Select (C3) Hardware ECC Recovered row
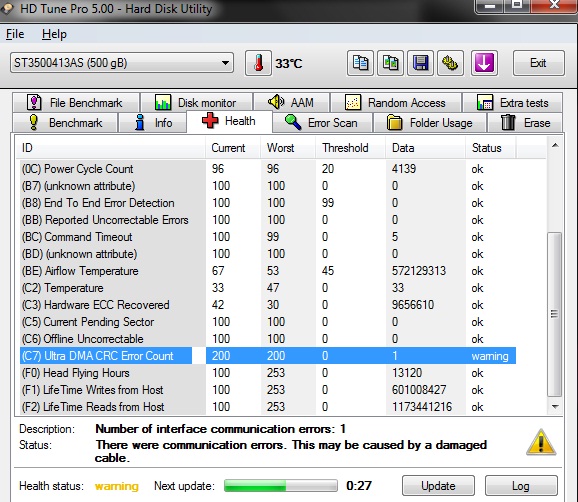This screenshot has height=502, width=578. [x=268, y=305]
